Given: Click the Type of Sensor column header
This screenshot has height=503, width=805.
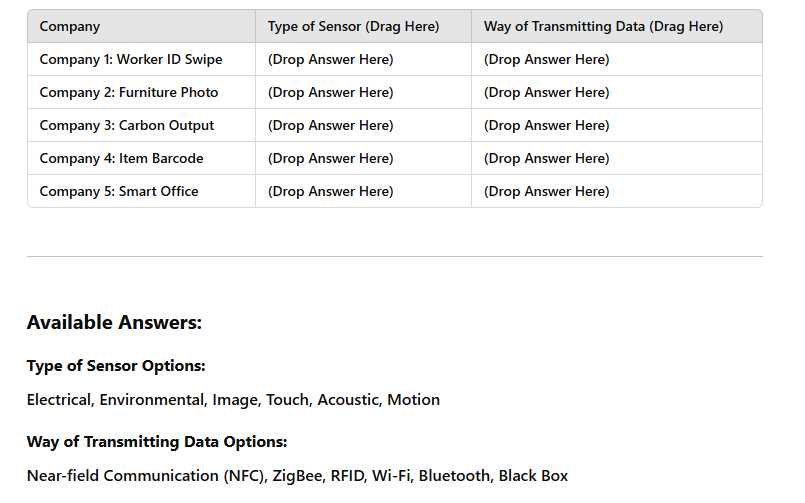Looking at the screenshot, I should 353,26.
